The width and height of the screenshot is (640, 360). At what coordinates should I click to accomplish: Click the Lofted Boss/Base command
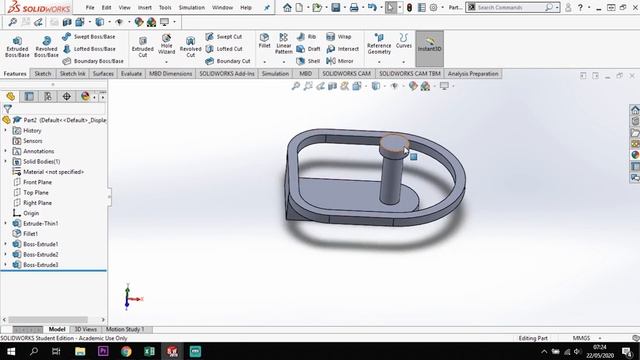tap(89, 49)
